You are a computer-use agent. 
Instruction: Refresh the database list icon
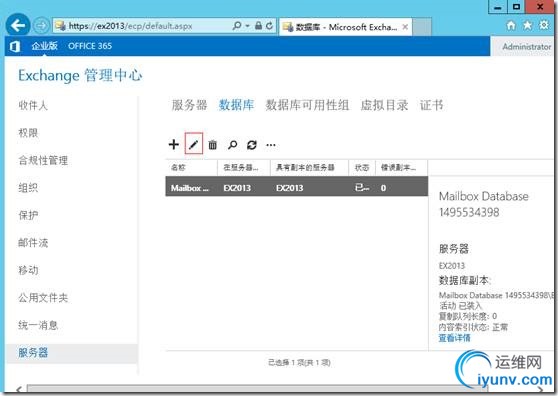[x=252, y=145]
